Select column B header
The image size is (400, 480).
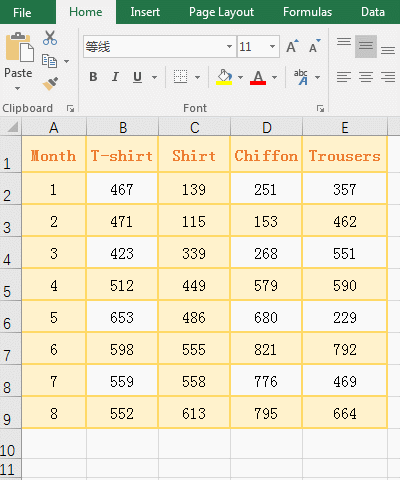point(123,127)
